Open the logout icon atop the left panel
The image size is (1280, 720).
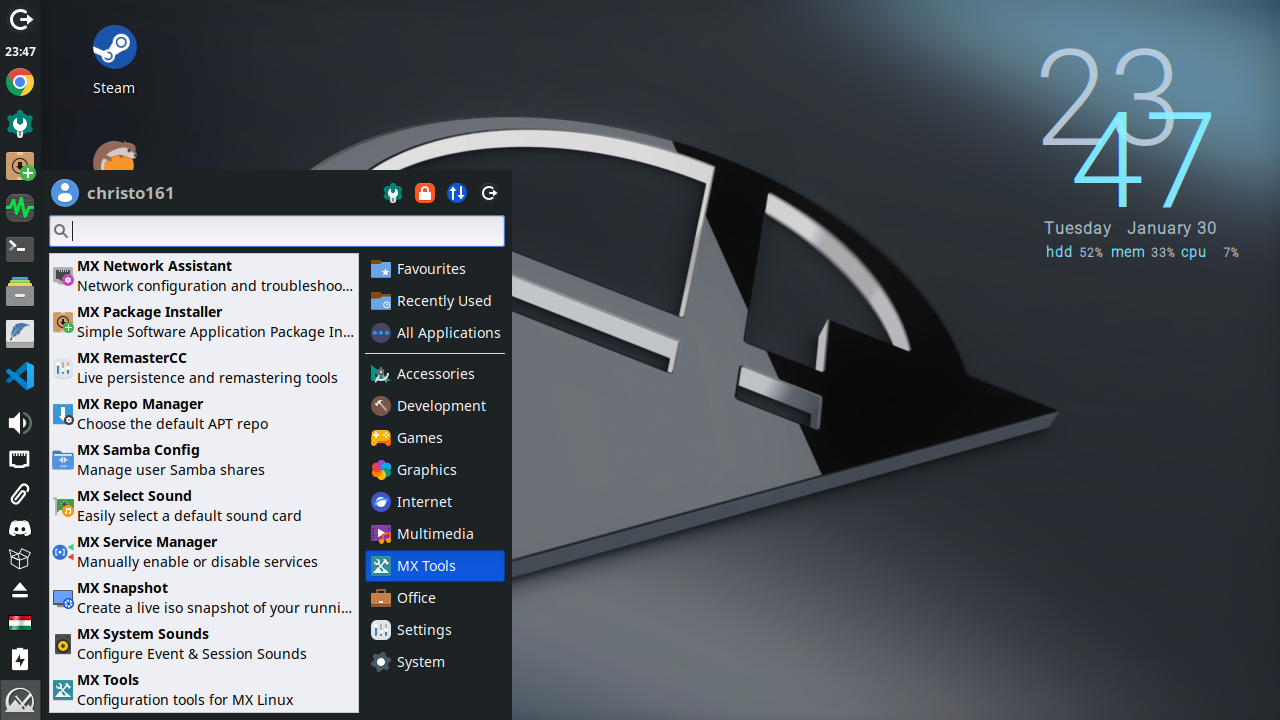click(x=20, y=18)
